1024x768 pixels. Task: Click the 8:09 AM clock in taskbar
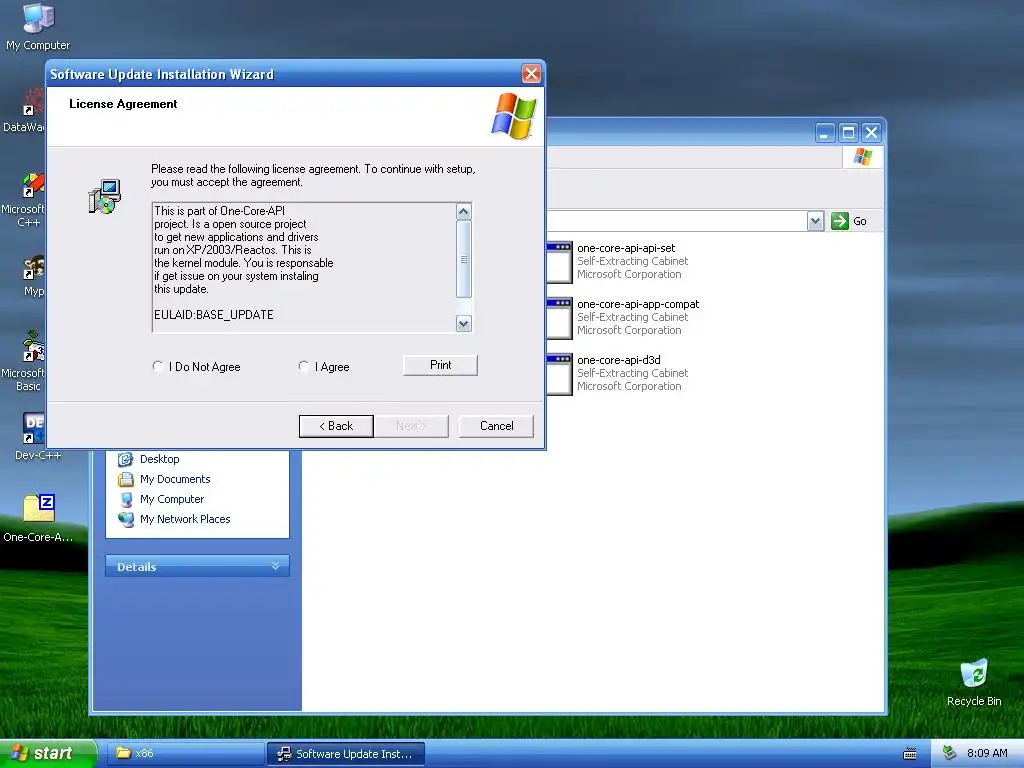pos(987,754)
